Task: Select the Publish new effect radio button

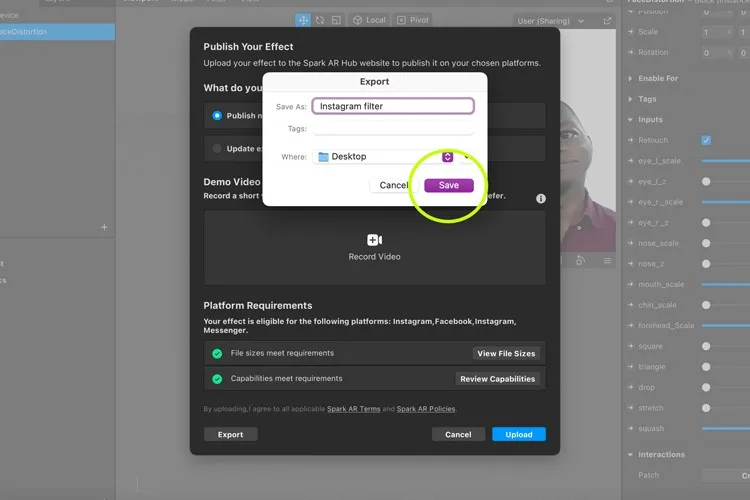Action: 217,115
